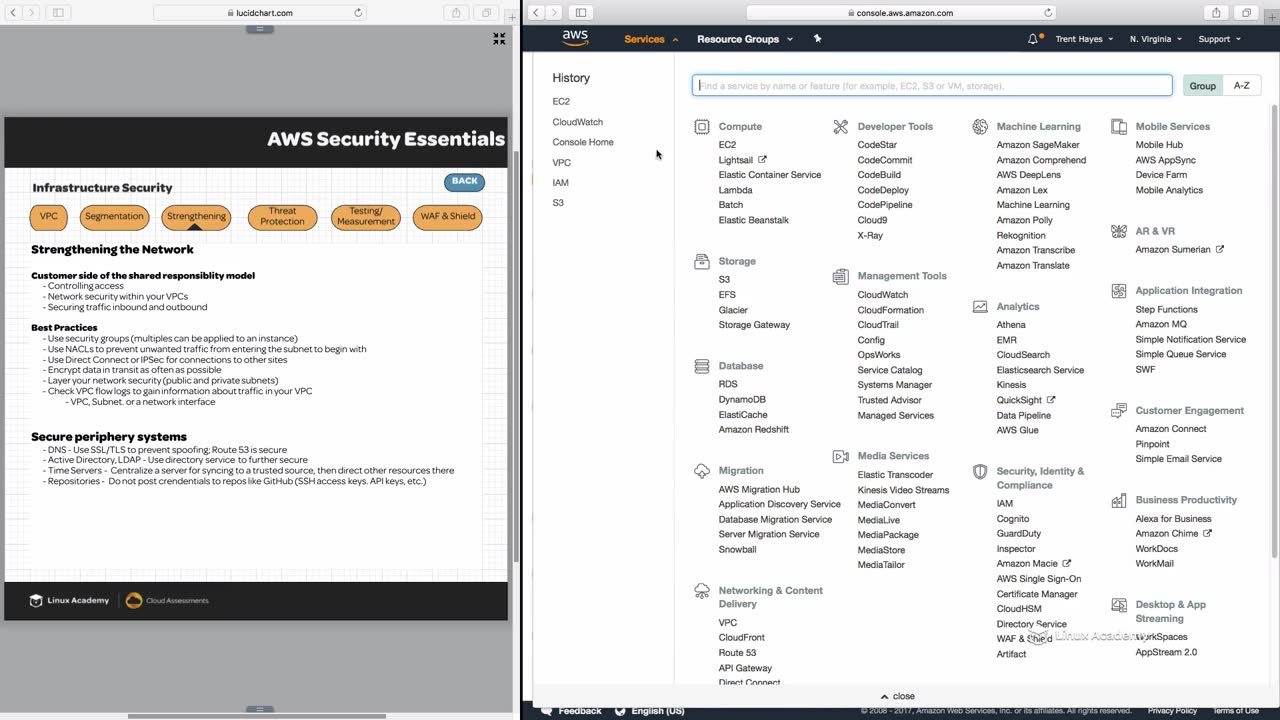The width and height of the screenshot is (1280, 720).
Task: Open CloudFormation under Management Tools
Action: tap(890, 310)
